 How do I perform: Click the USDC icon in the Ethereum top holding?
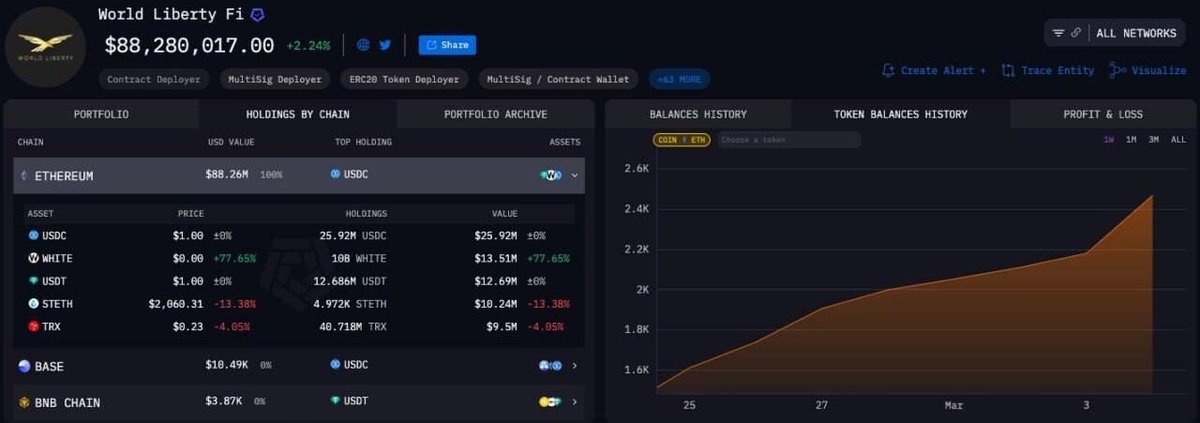(335, 174)
